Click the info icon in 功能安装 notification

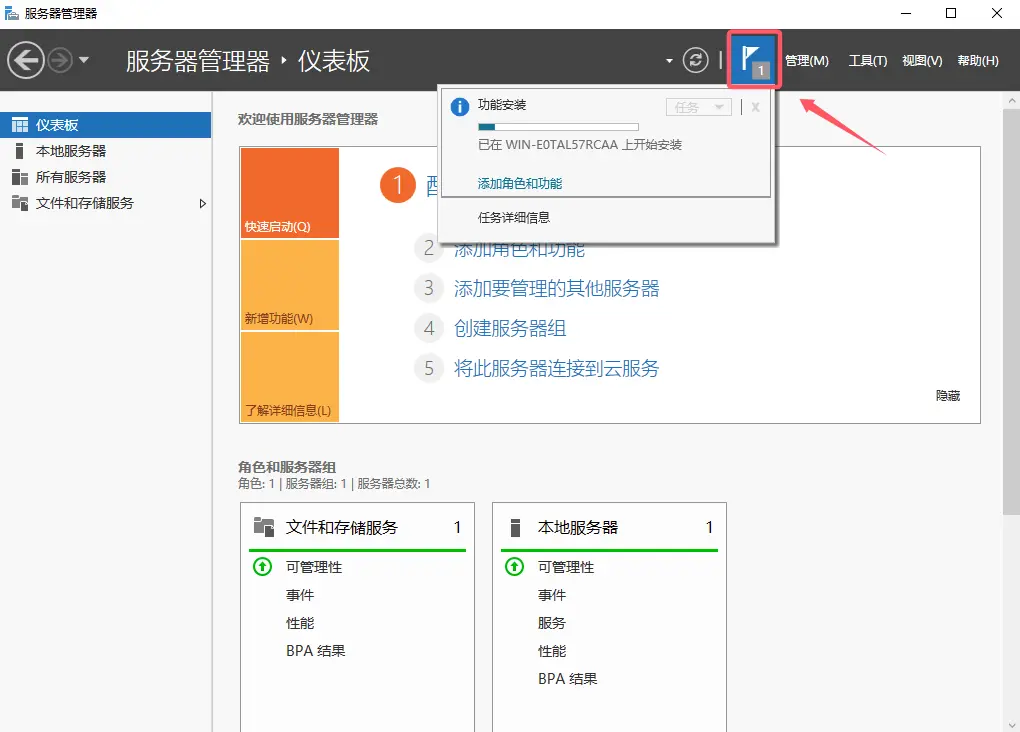[460, 107]
